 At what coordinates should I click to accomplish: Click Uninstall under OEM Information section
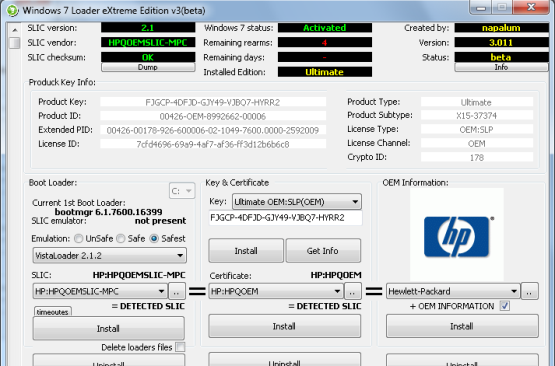pos(462,360)
